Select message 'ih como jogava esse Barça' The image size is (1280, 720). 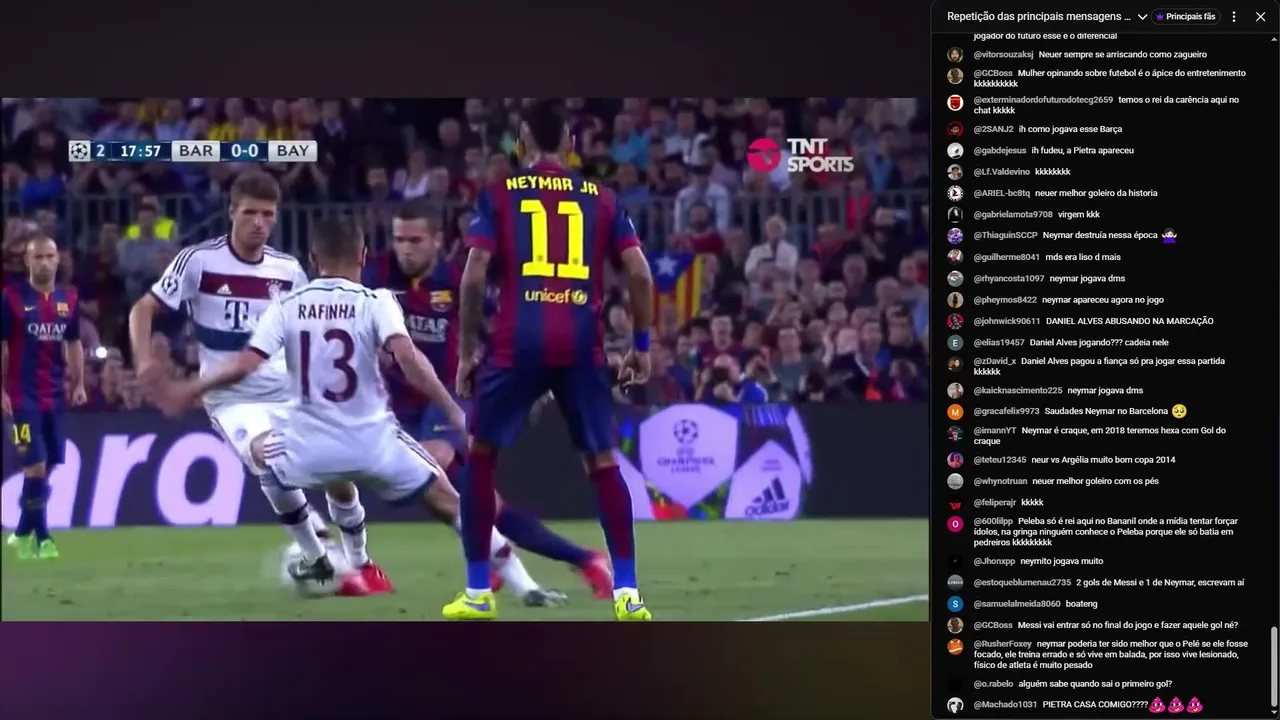(x=1070, y=129)
